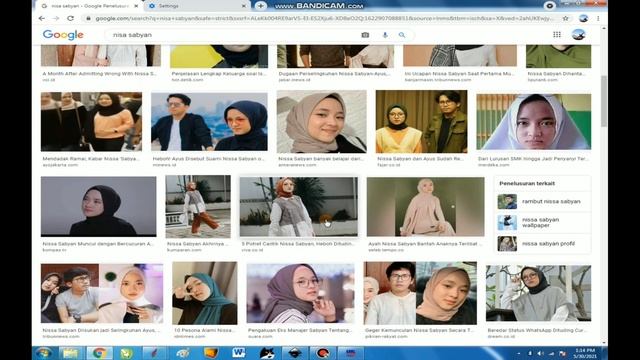640x360 pixels.
Task: Click the browser forward arrow
Action: click(x=56, y=18)
